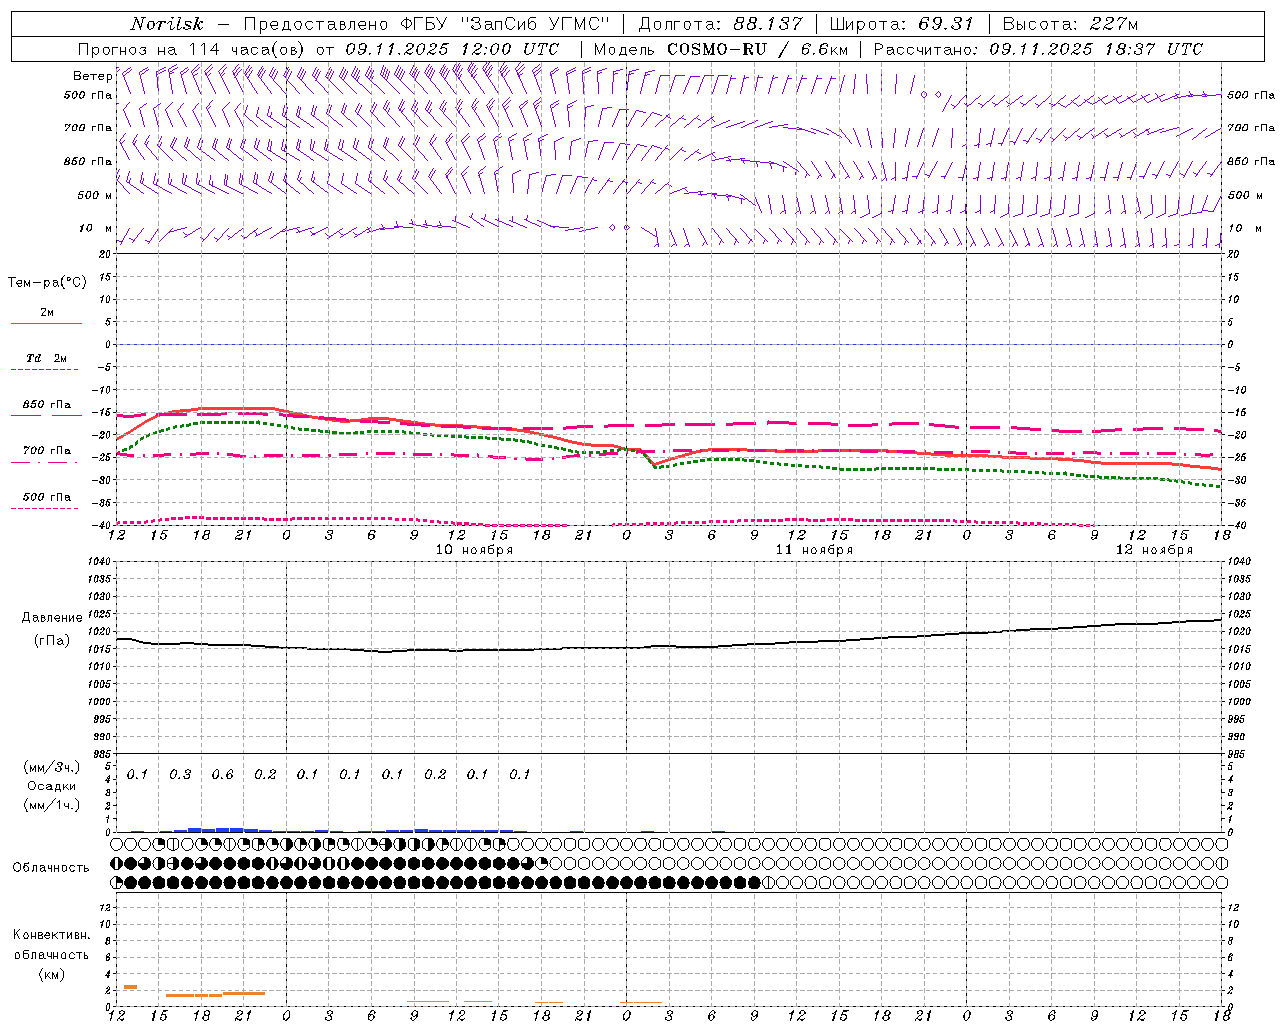Click the 'Облачность' cloud cover label
Viewport: 1280px width, 1024px height.
pyautogui.click(x=51, y=868)
